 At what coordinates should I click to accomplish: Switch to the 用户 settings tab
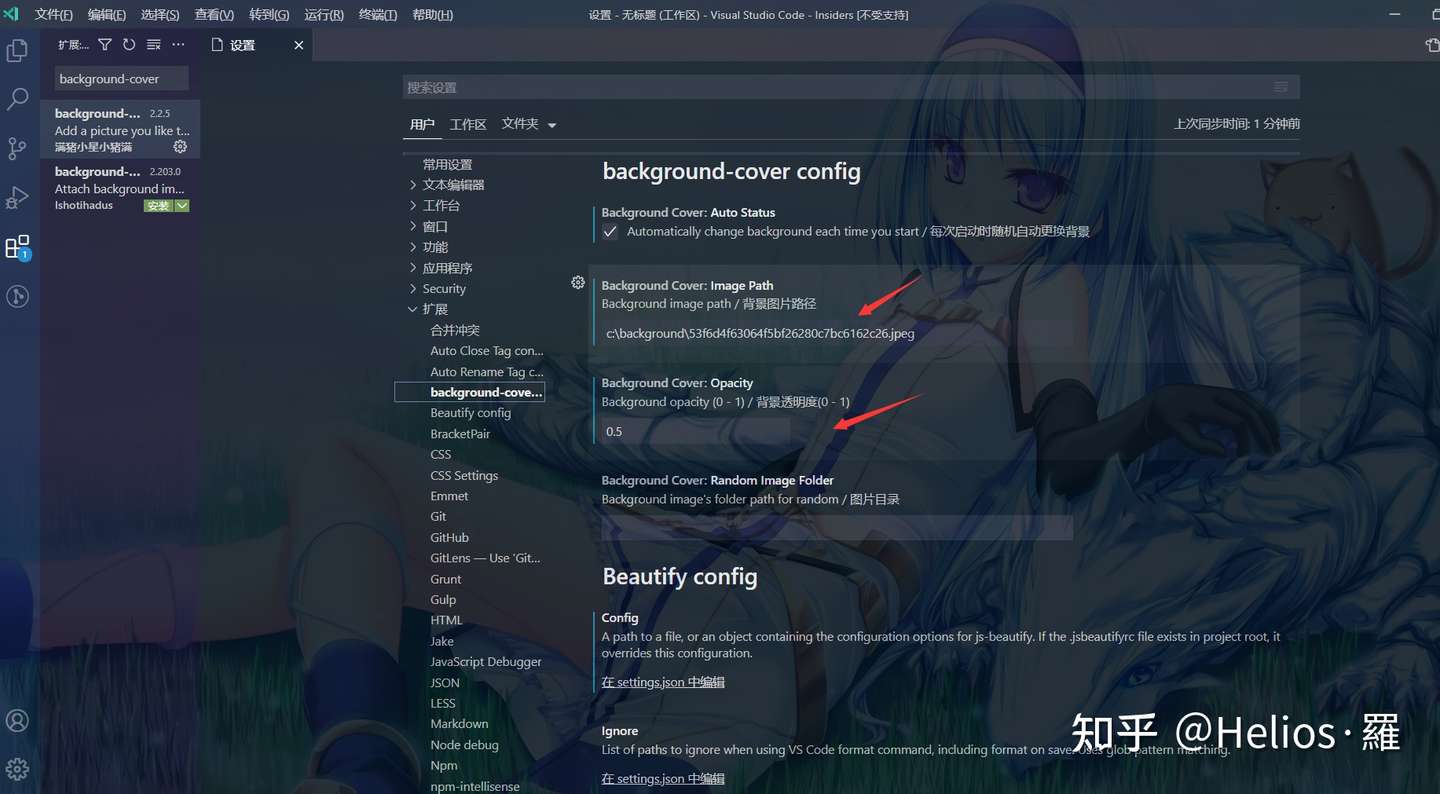point(422,124)
